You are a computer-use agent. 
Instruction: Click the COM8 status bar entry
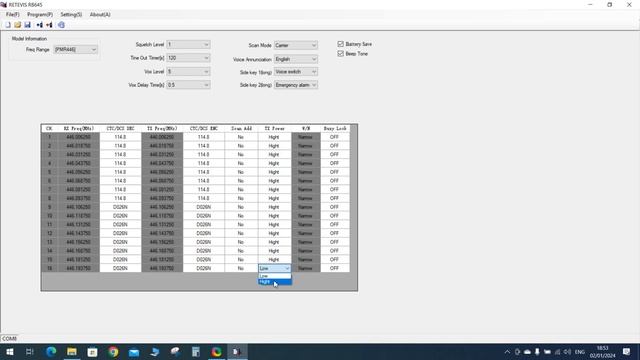point(9,339)
